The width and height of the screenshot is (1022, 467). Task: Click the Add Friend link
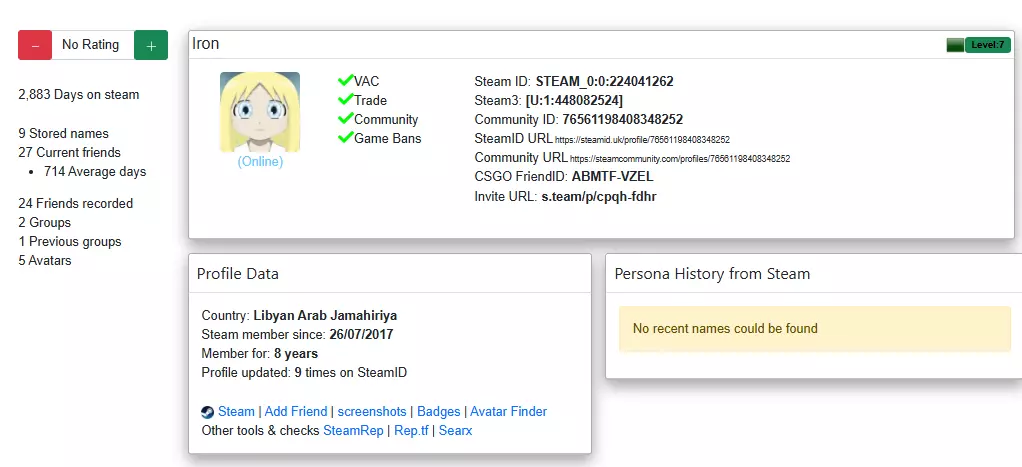tap(296, 412)
